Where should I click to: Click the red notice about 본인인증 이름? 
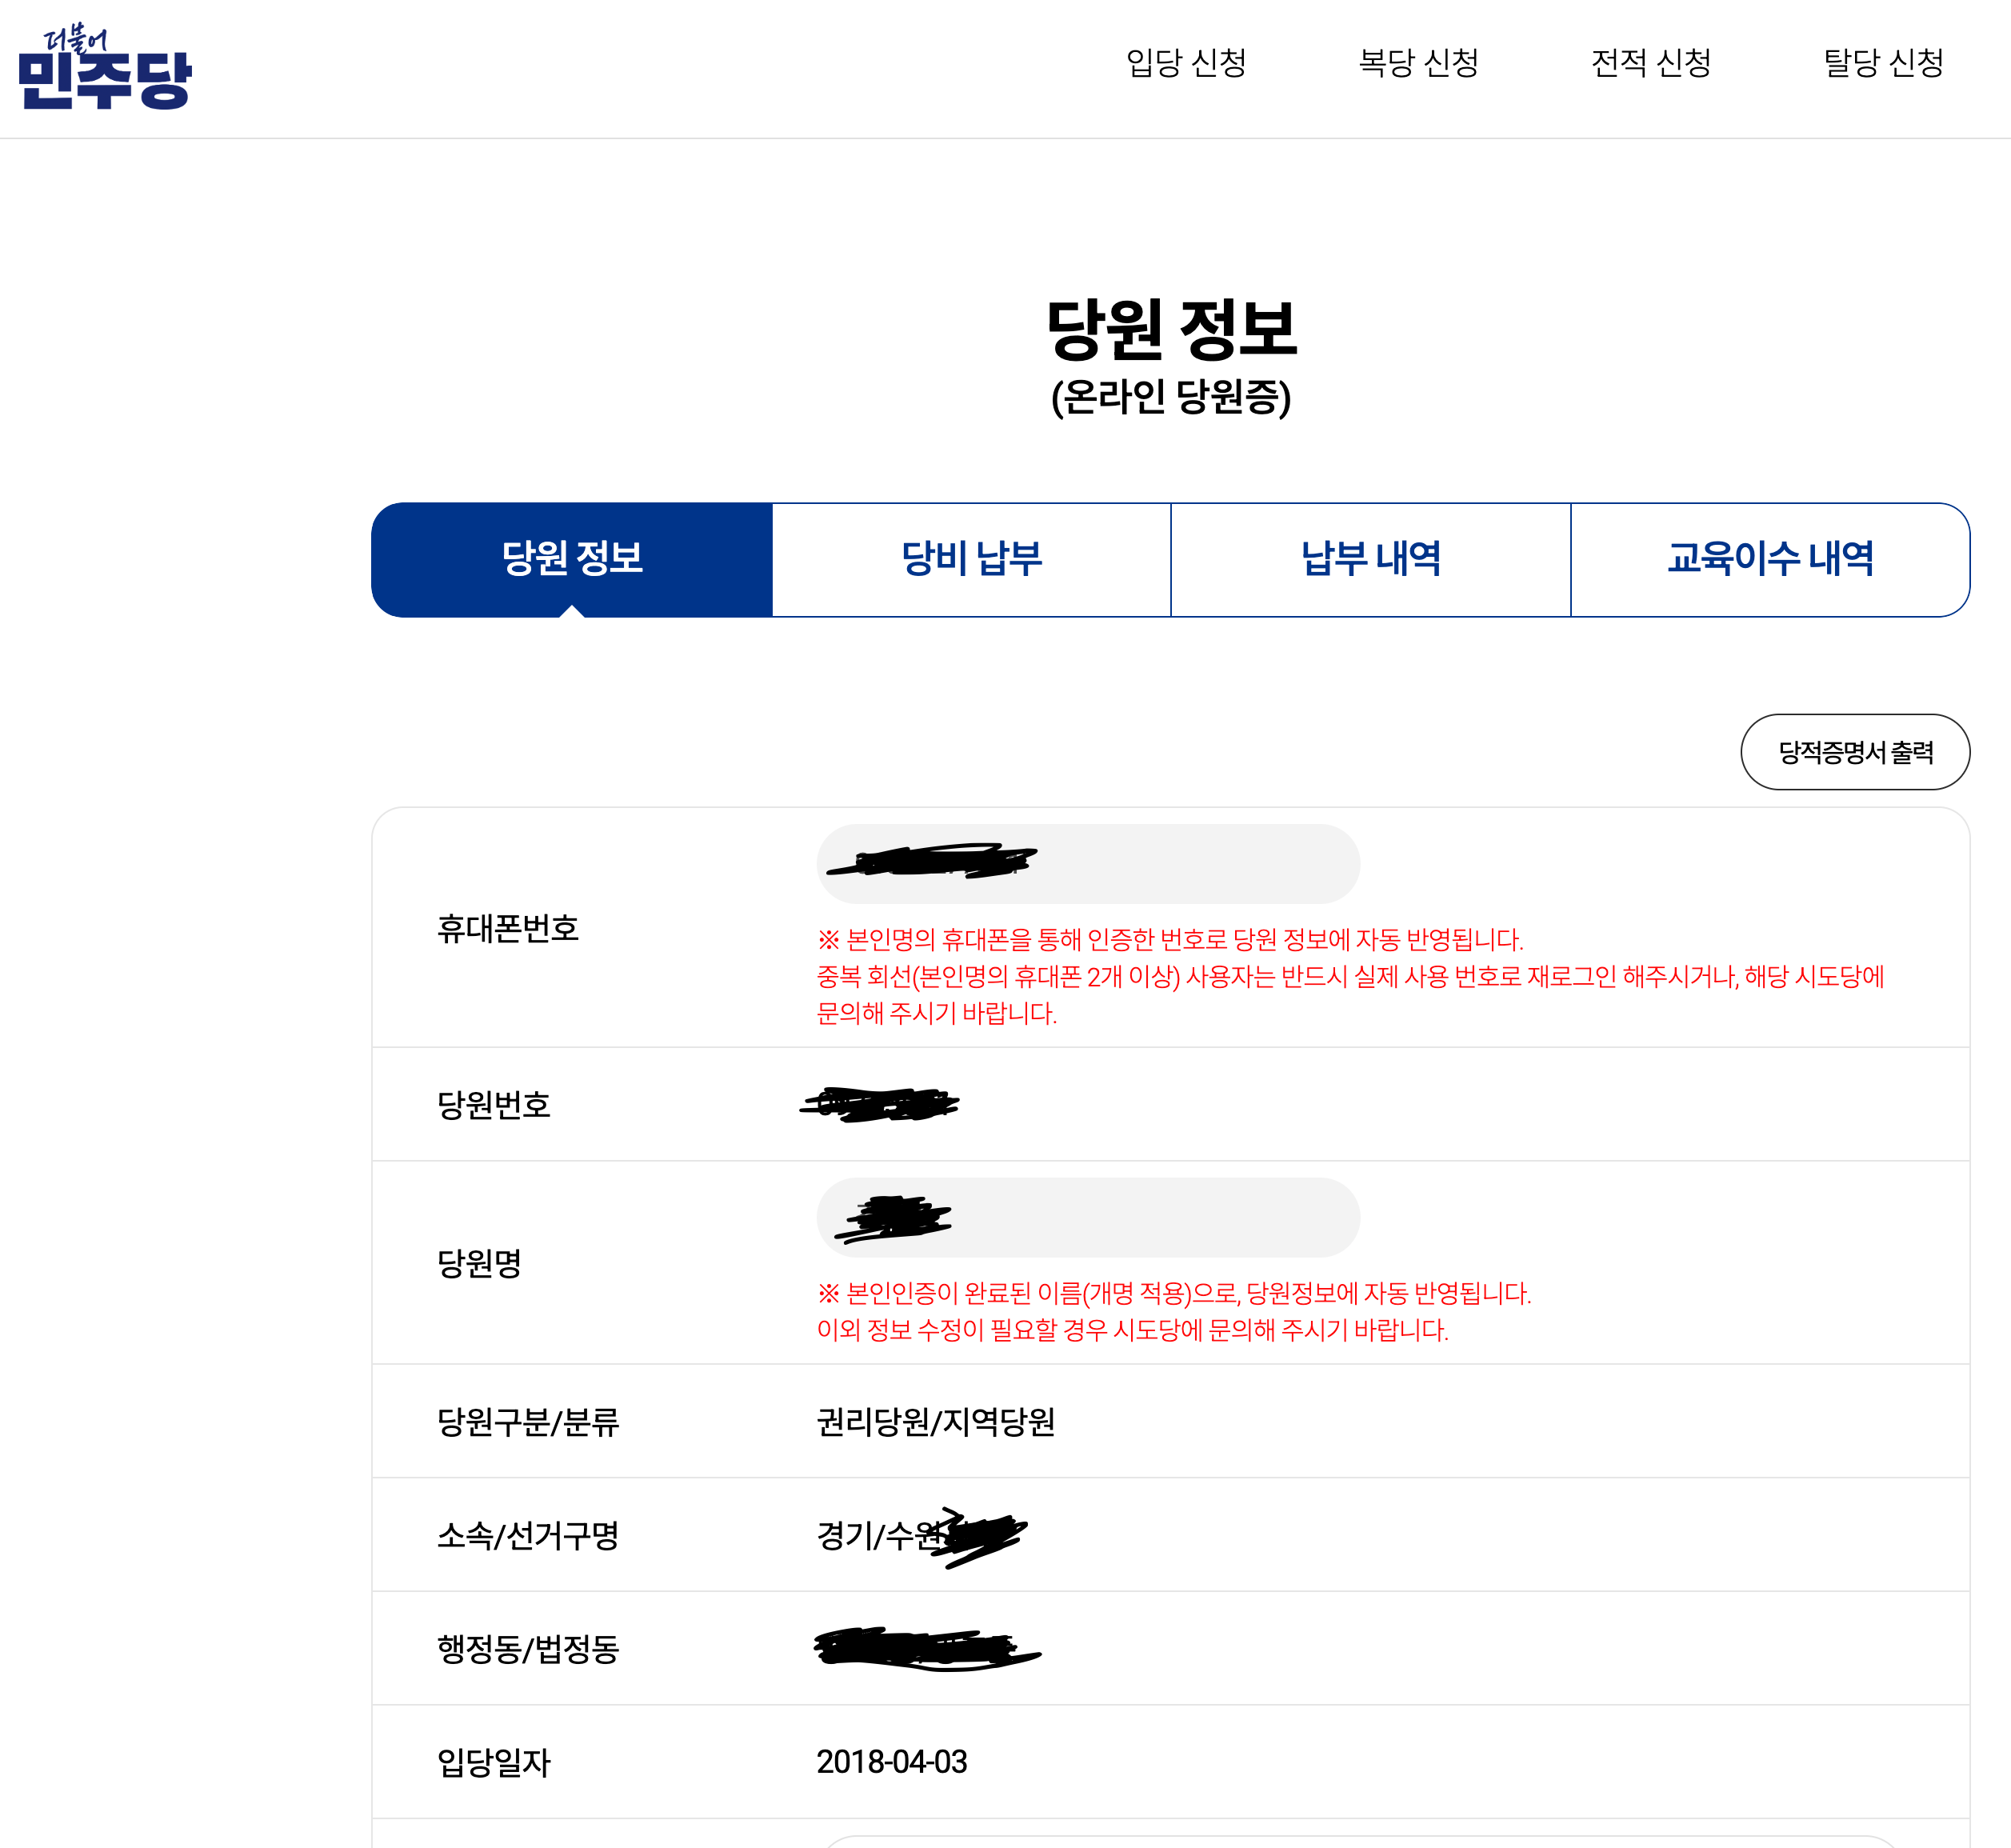click(1174, 1311)
